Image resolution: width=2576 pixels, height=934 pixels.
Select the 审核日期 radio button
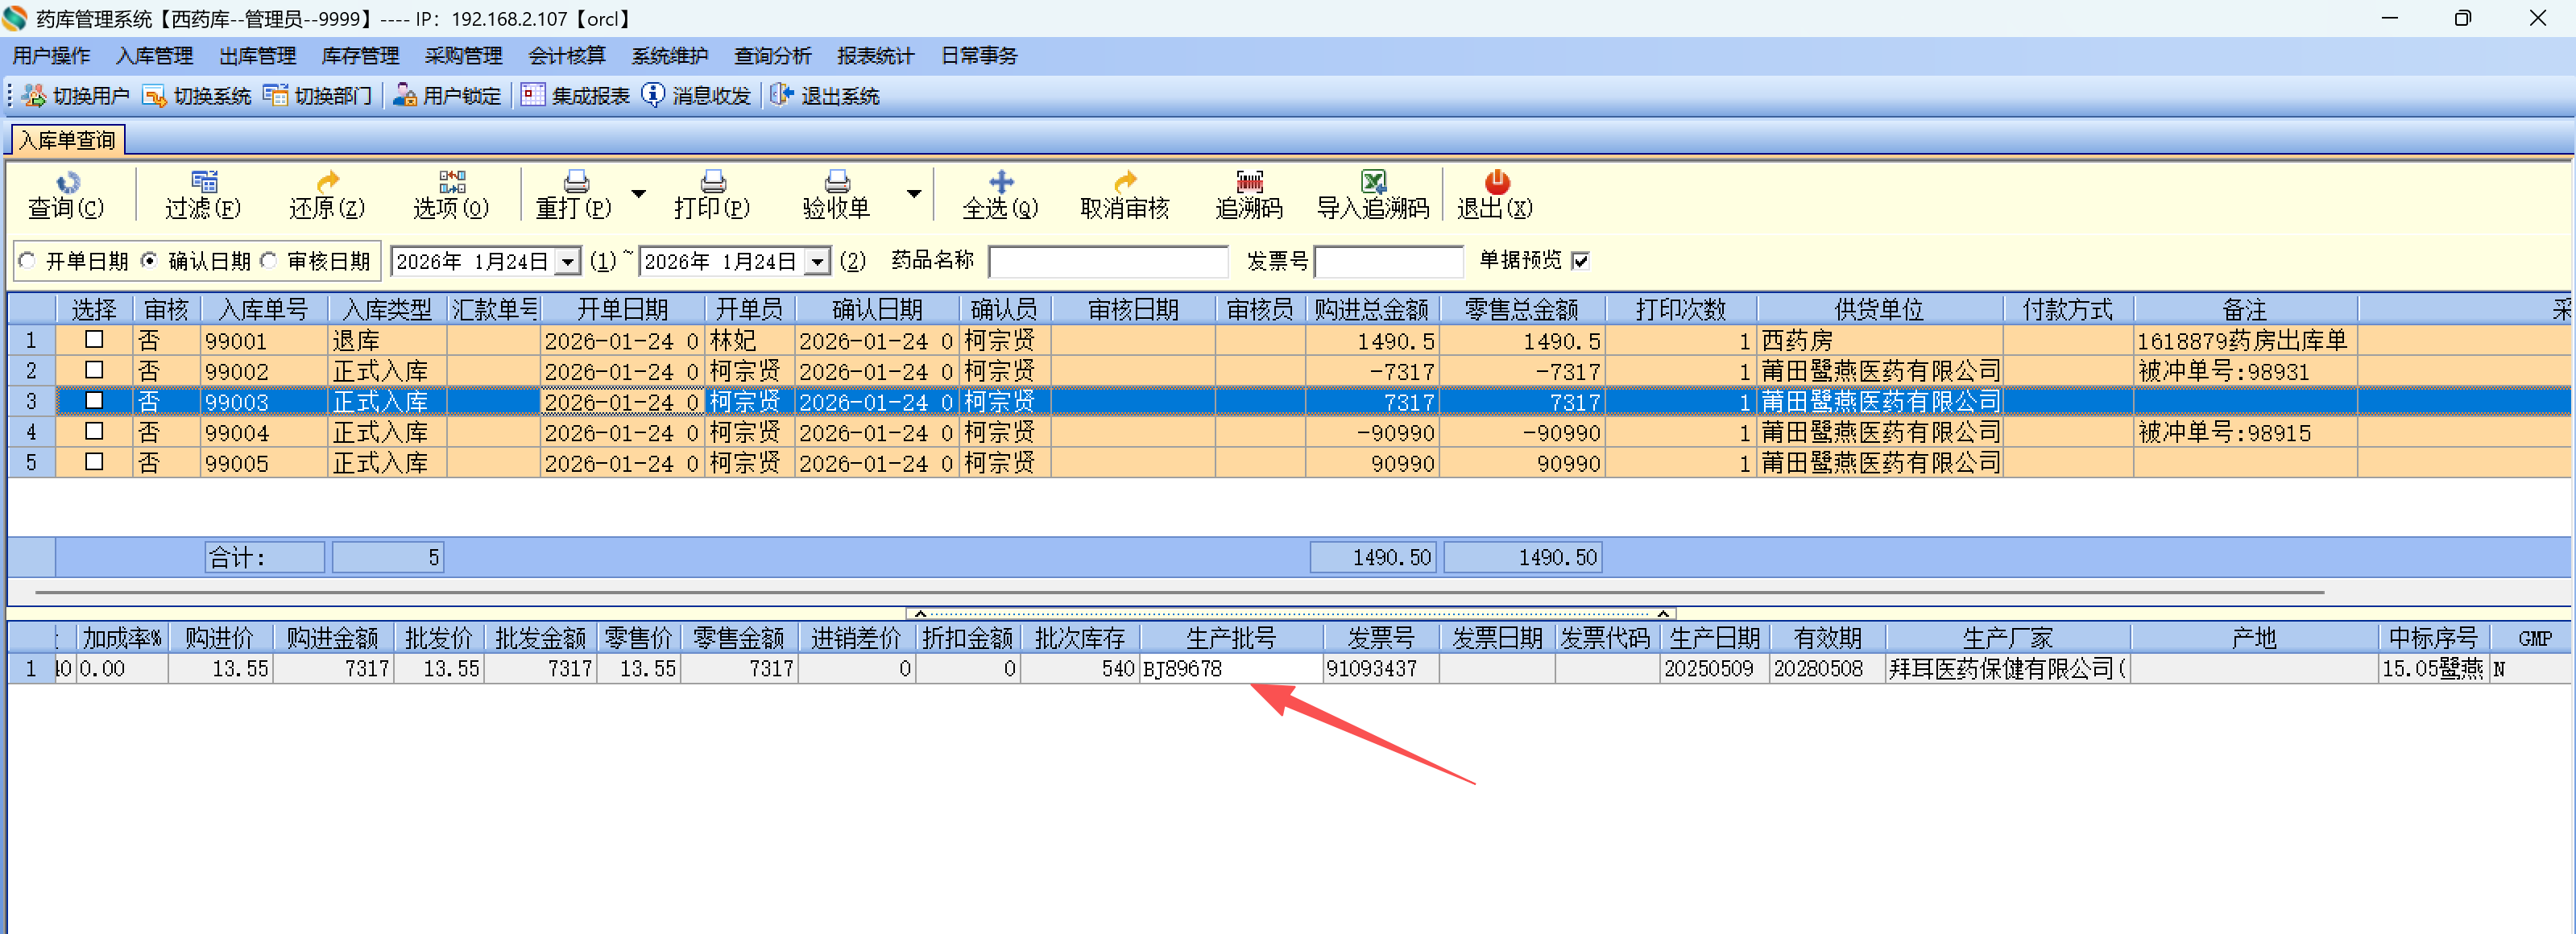[269, 261]
